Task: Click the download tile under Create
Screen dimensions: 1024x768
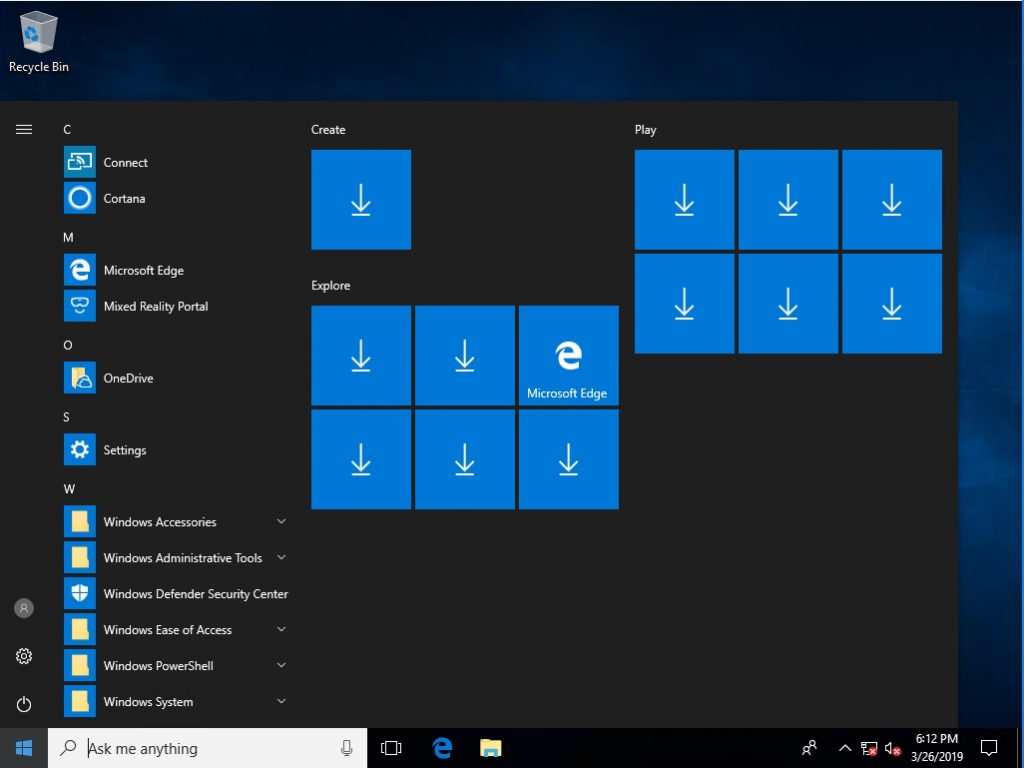Action: (361, 199)
